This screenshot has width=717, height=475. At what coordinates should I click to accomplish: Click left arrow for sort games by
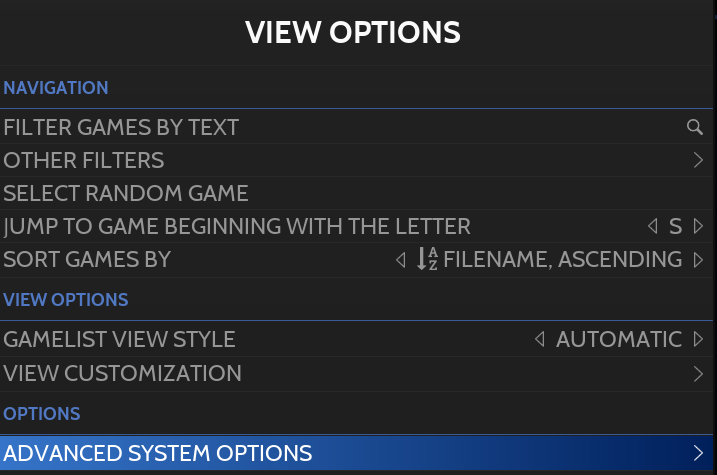401,260
